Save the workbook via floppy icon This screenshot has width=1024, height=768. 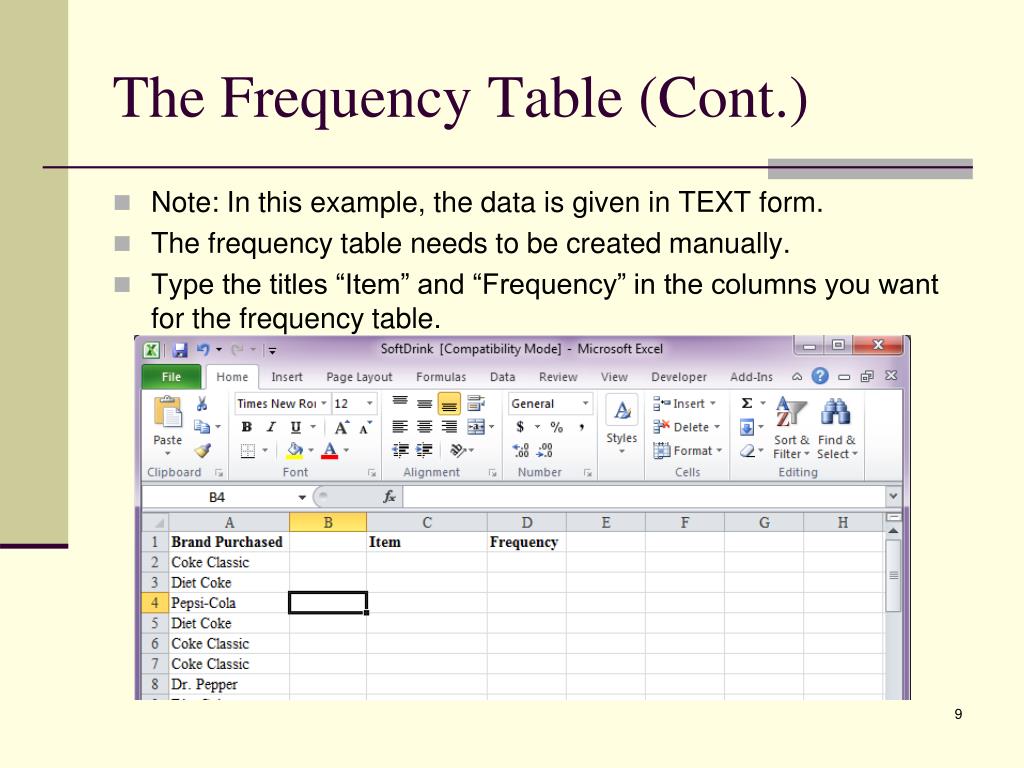point(180,350)
